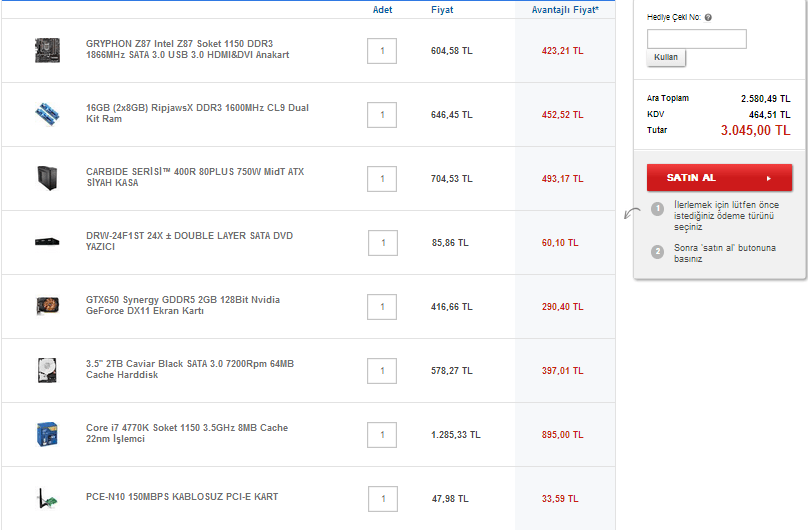
Task: Edit quantity field for CARBIDE 400R case
Action: point(382,179)
